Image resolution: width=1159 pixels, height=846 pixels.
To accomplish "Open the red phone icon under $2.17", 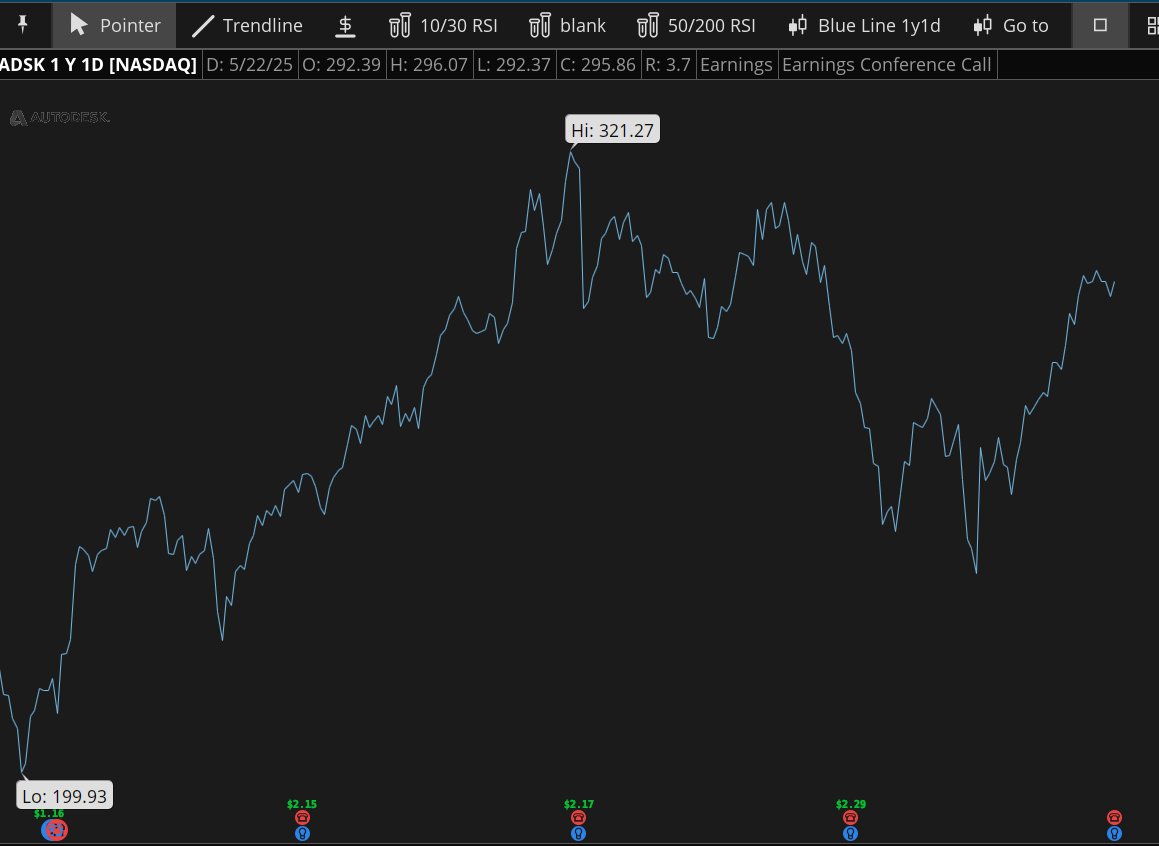I will pyautogui.click(x=579, y=817).
